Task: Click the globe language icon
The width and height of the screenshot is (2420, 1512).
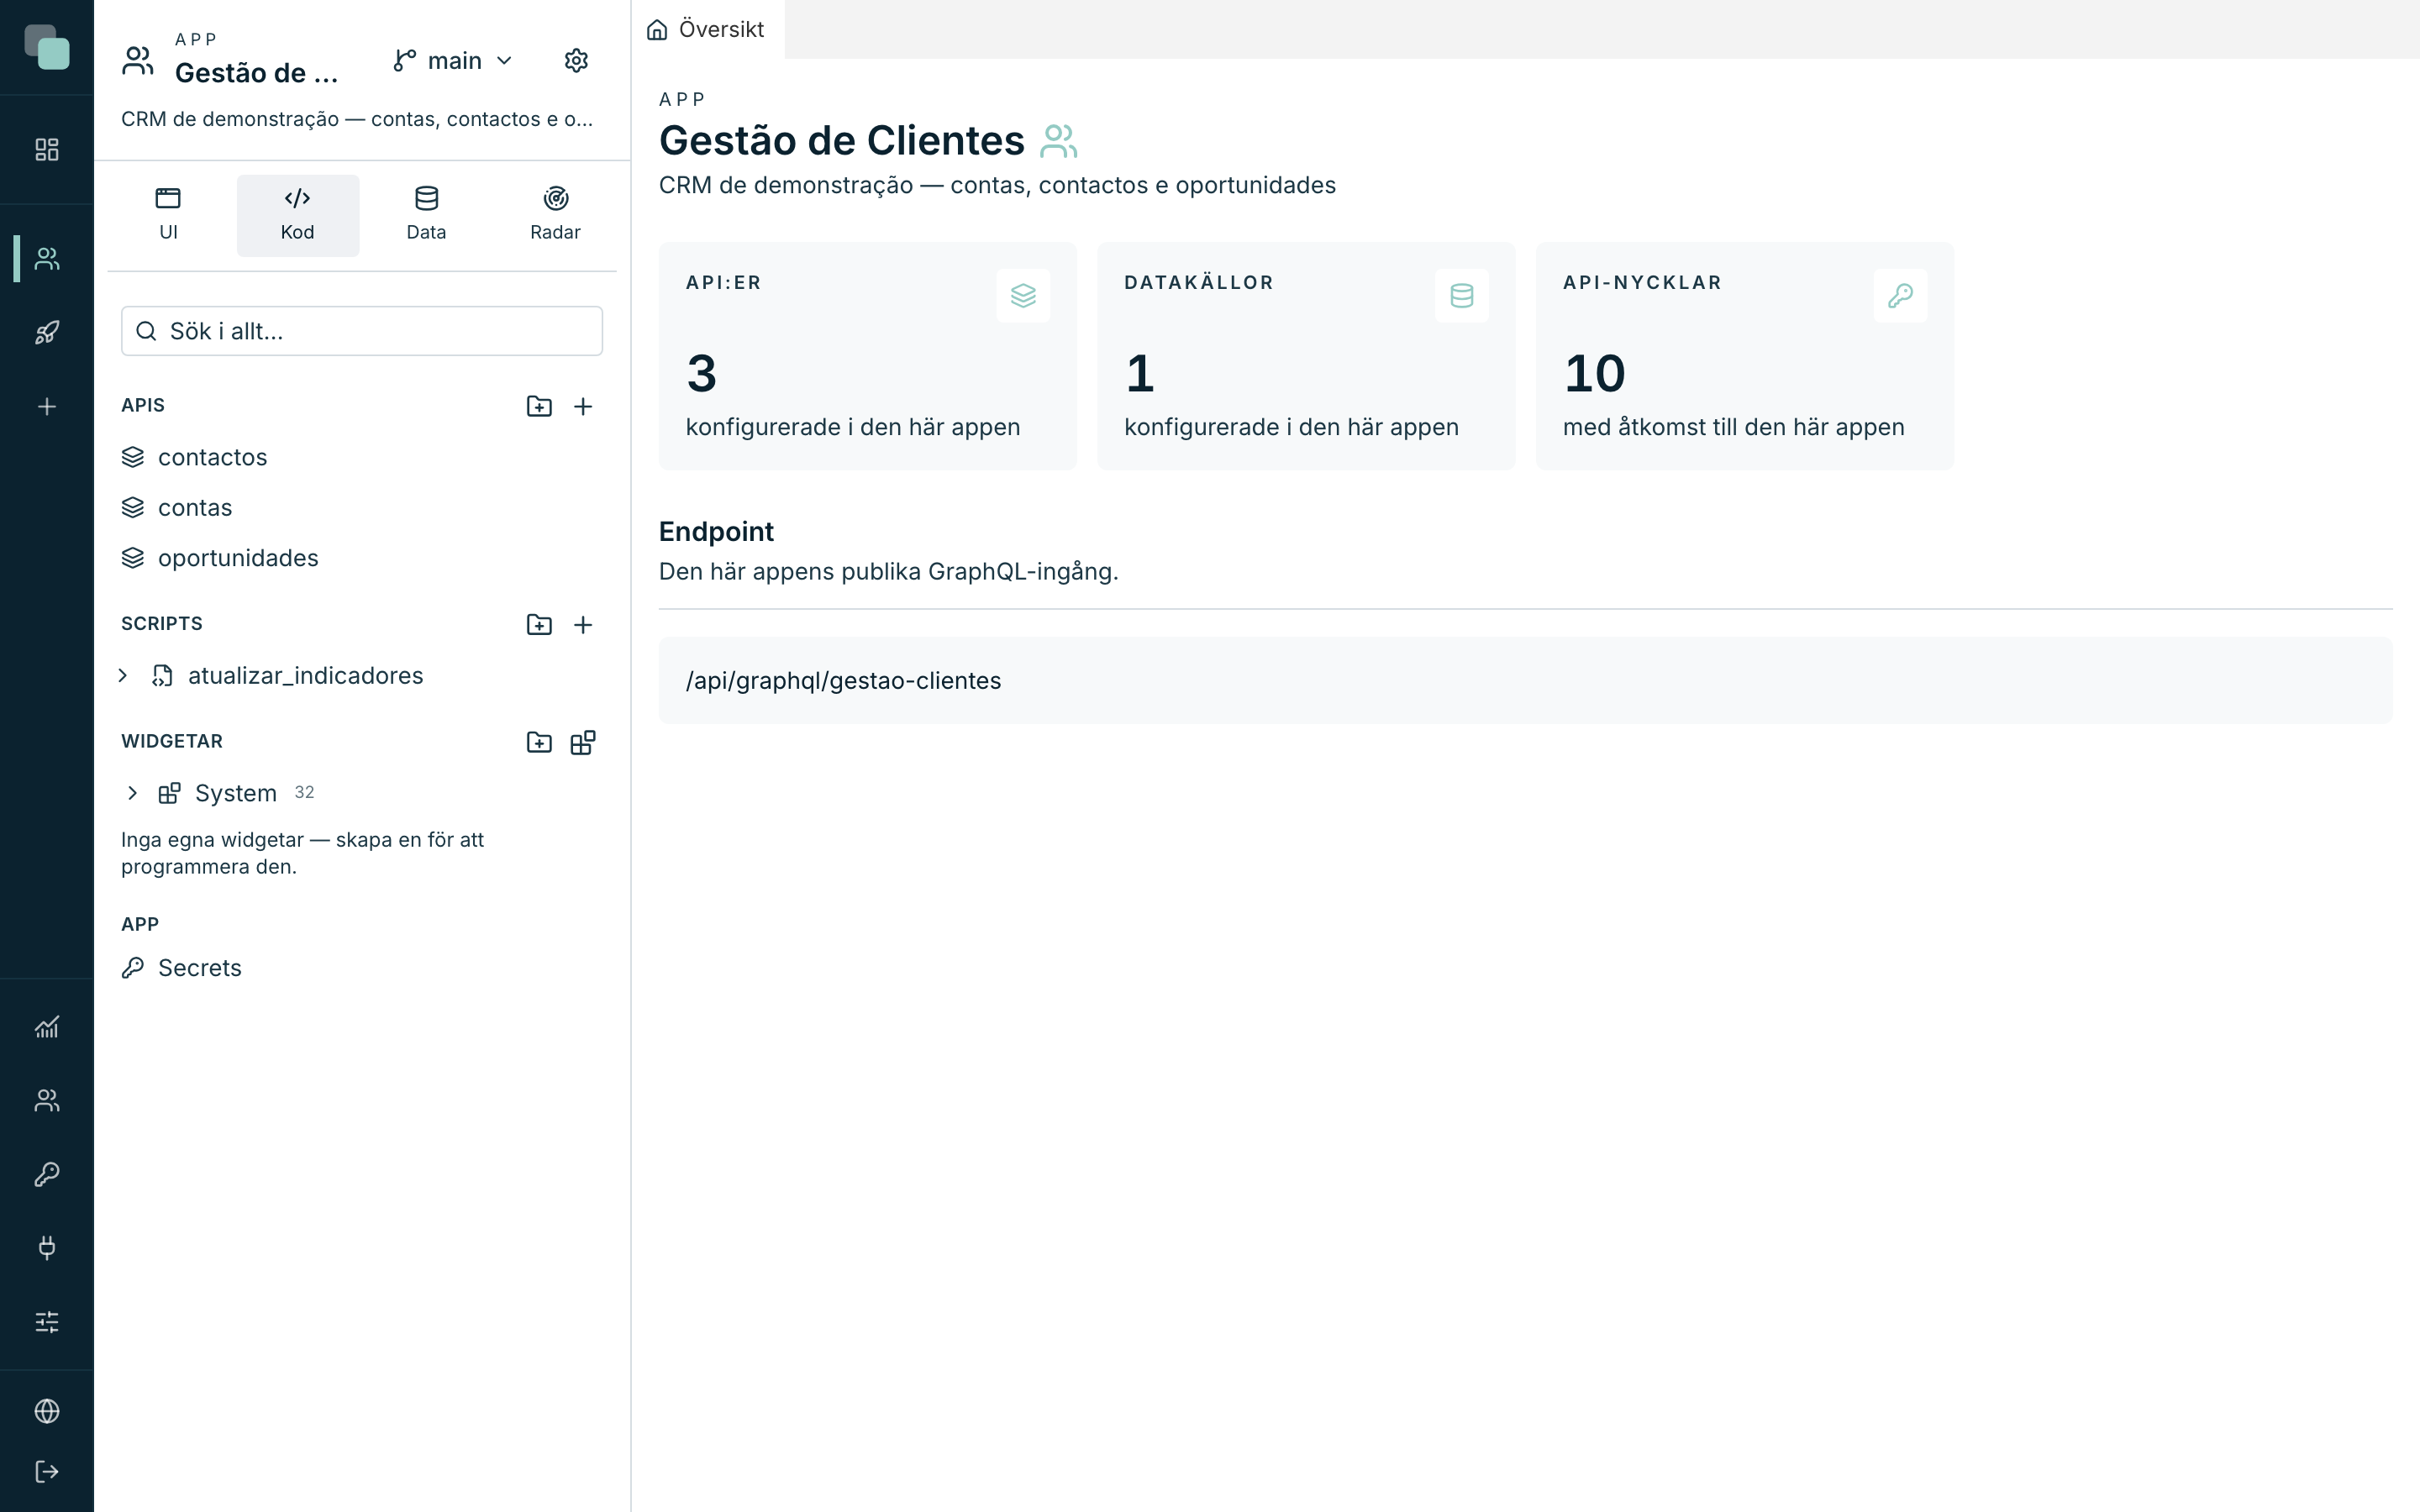Action: coord(47,1411)
